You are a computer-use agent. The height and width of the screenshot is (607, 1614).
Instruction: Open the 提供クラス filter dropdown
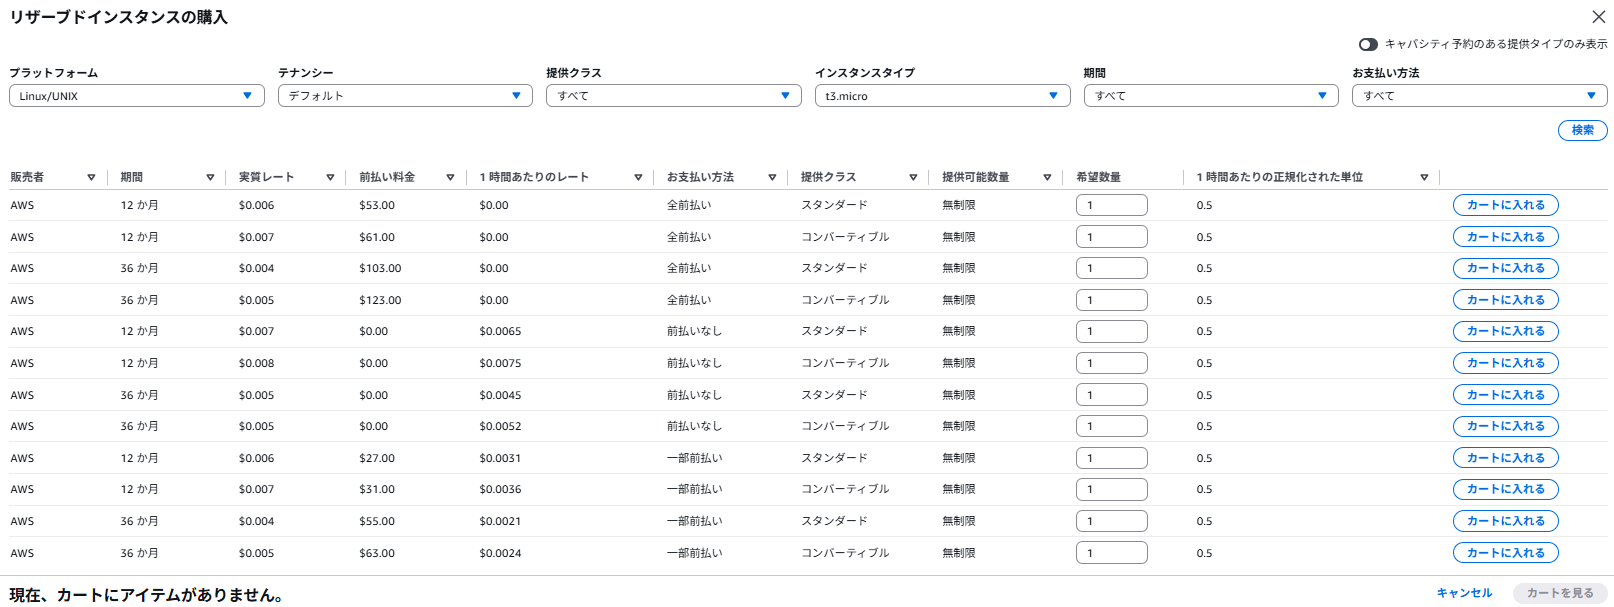pyautogui.click(x=673, y=96)
